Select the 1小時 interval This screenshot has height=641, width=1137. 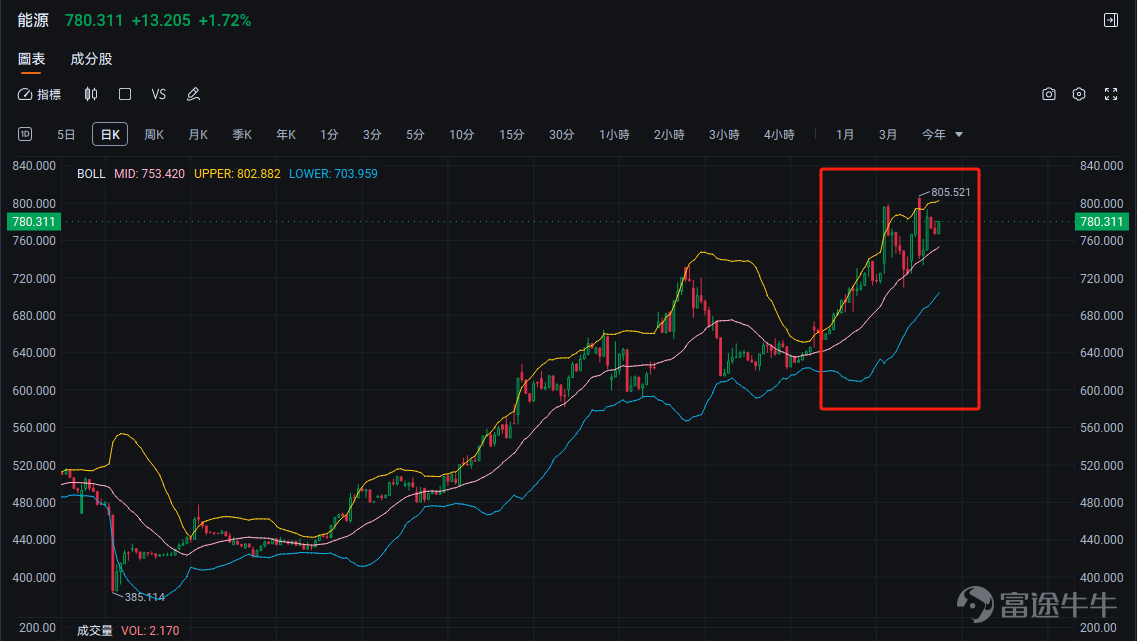point(614,135)
